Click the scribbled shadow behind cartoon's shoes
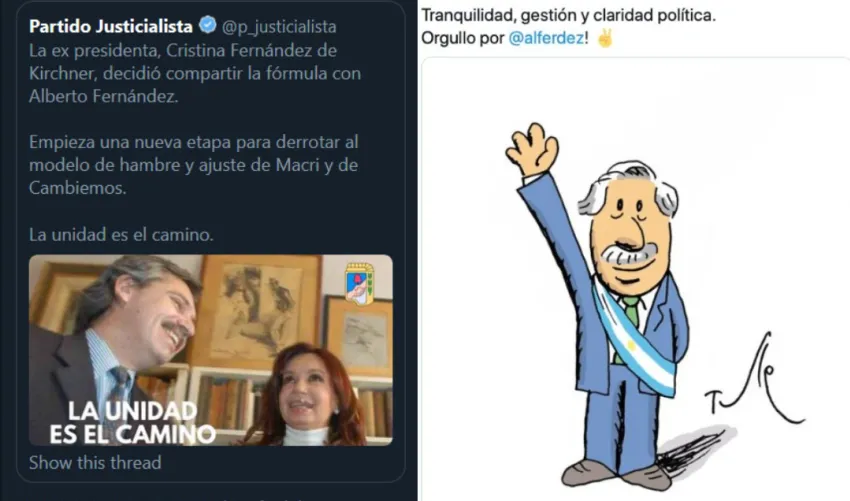 (x=695, y=448)
